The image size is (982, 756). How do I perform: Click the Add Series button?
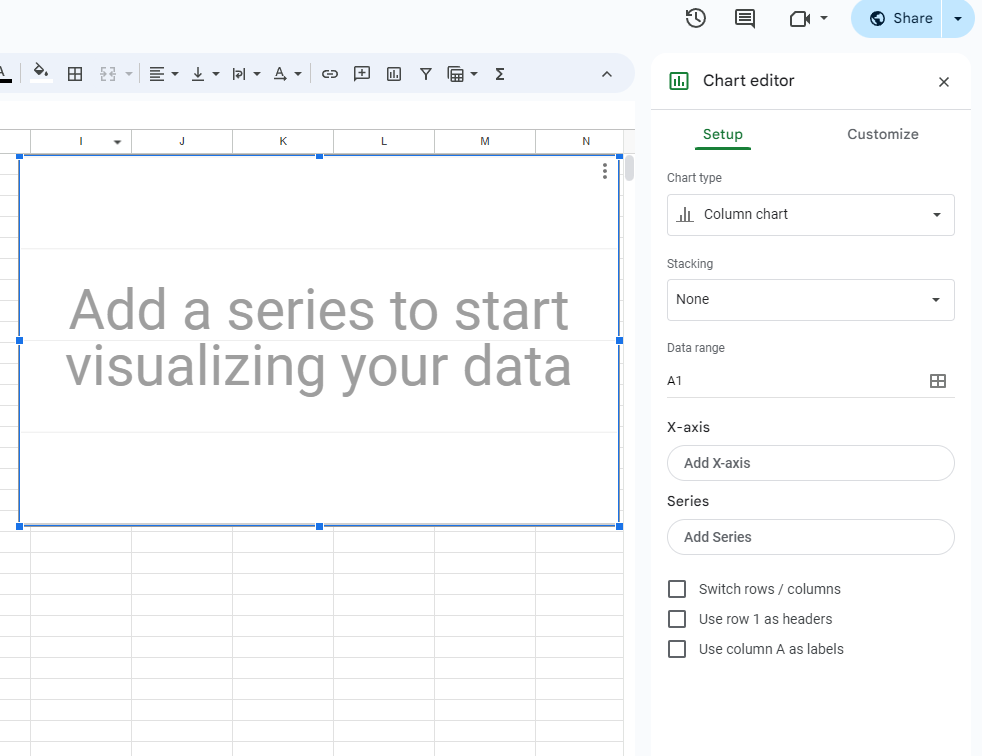pos(810,537)
